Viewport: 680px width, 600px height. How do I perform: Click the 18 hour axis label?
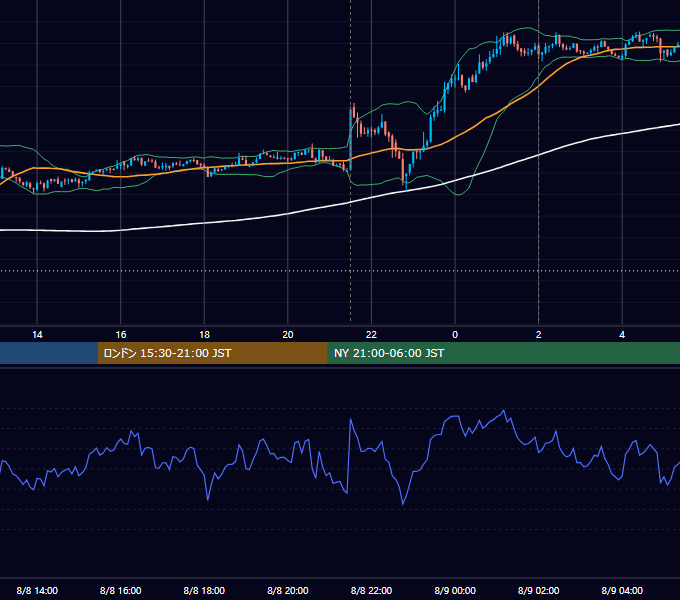(204, 335)
